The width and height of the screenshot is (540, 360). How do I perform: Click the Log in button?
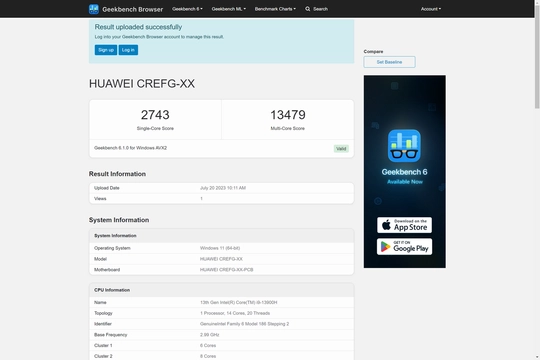(128, 50)
